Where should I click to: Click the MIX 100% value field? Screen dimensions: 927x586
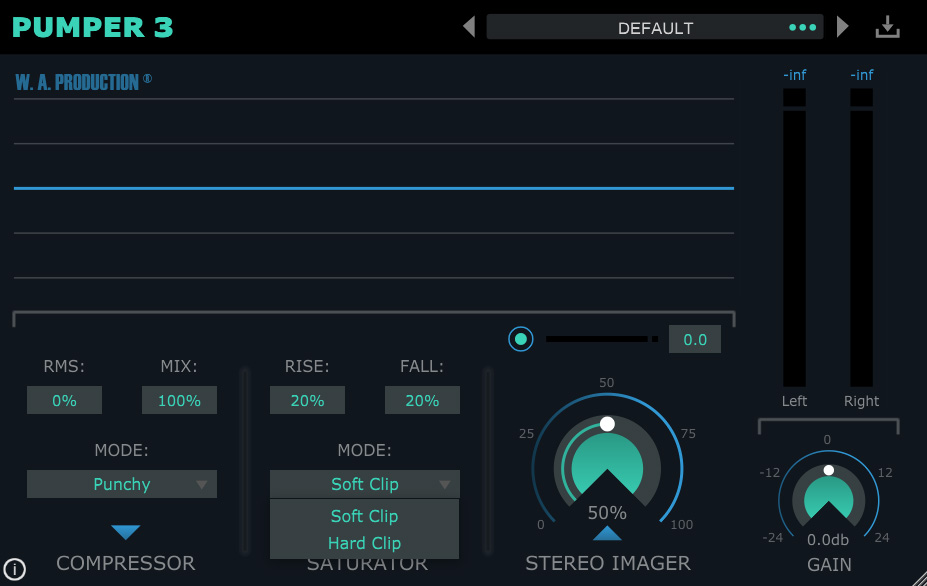click(x=180, y=400)
